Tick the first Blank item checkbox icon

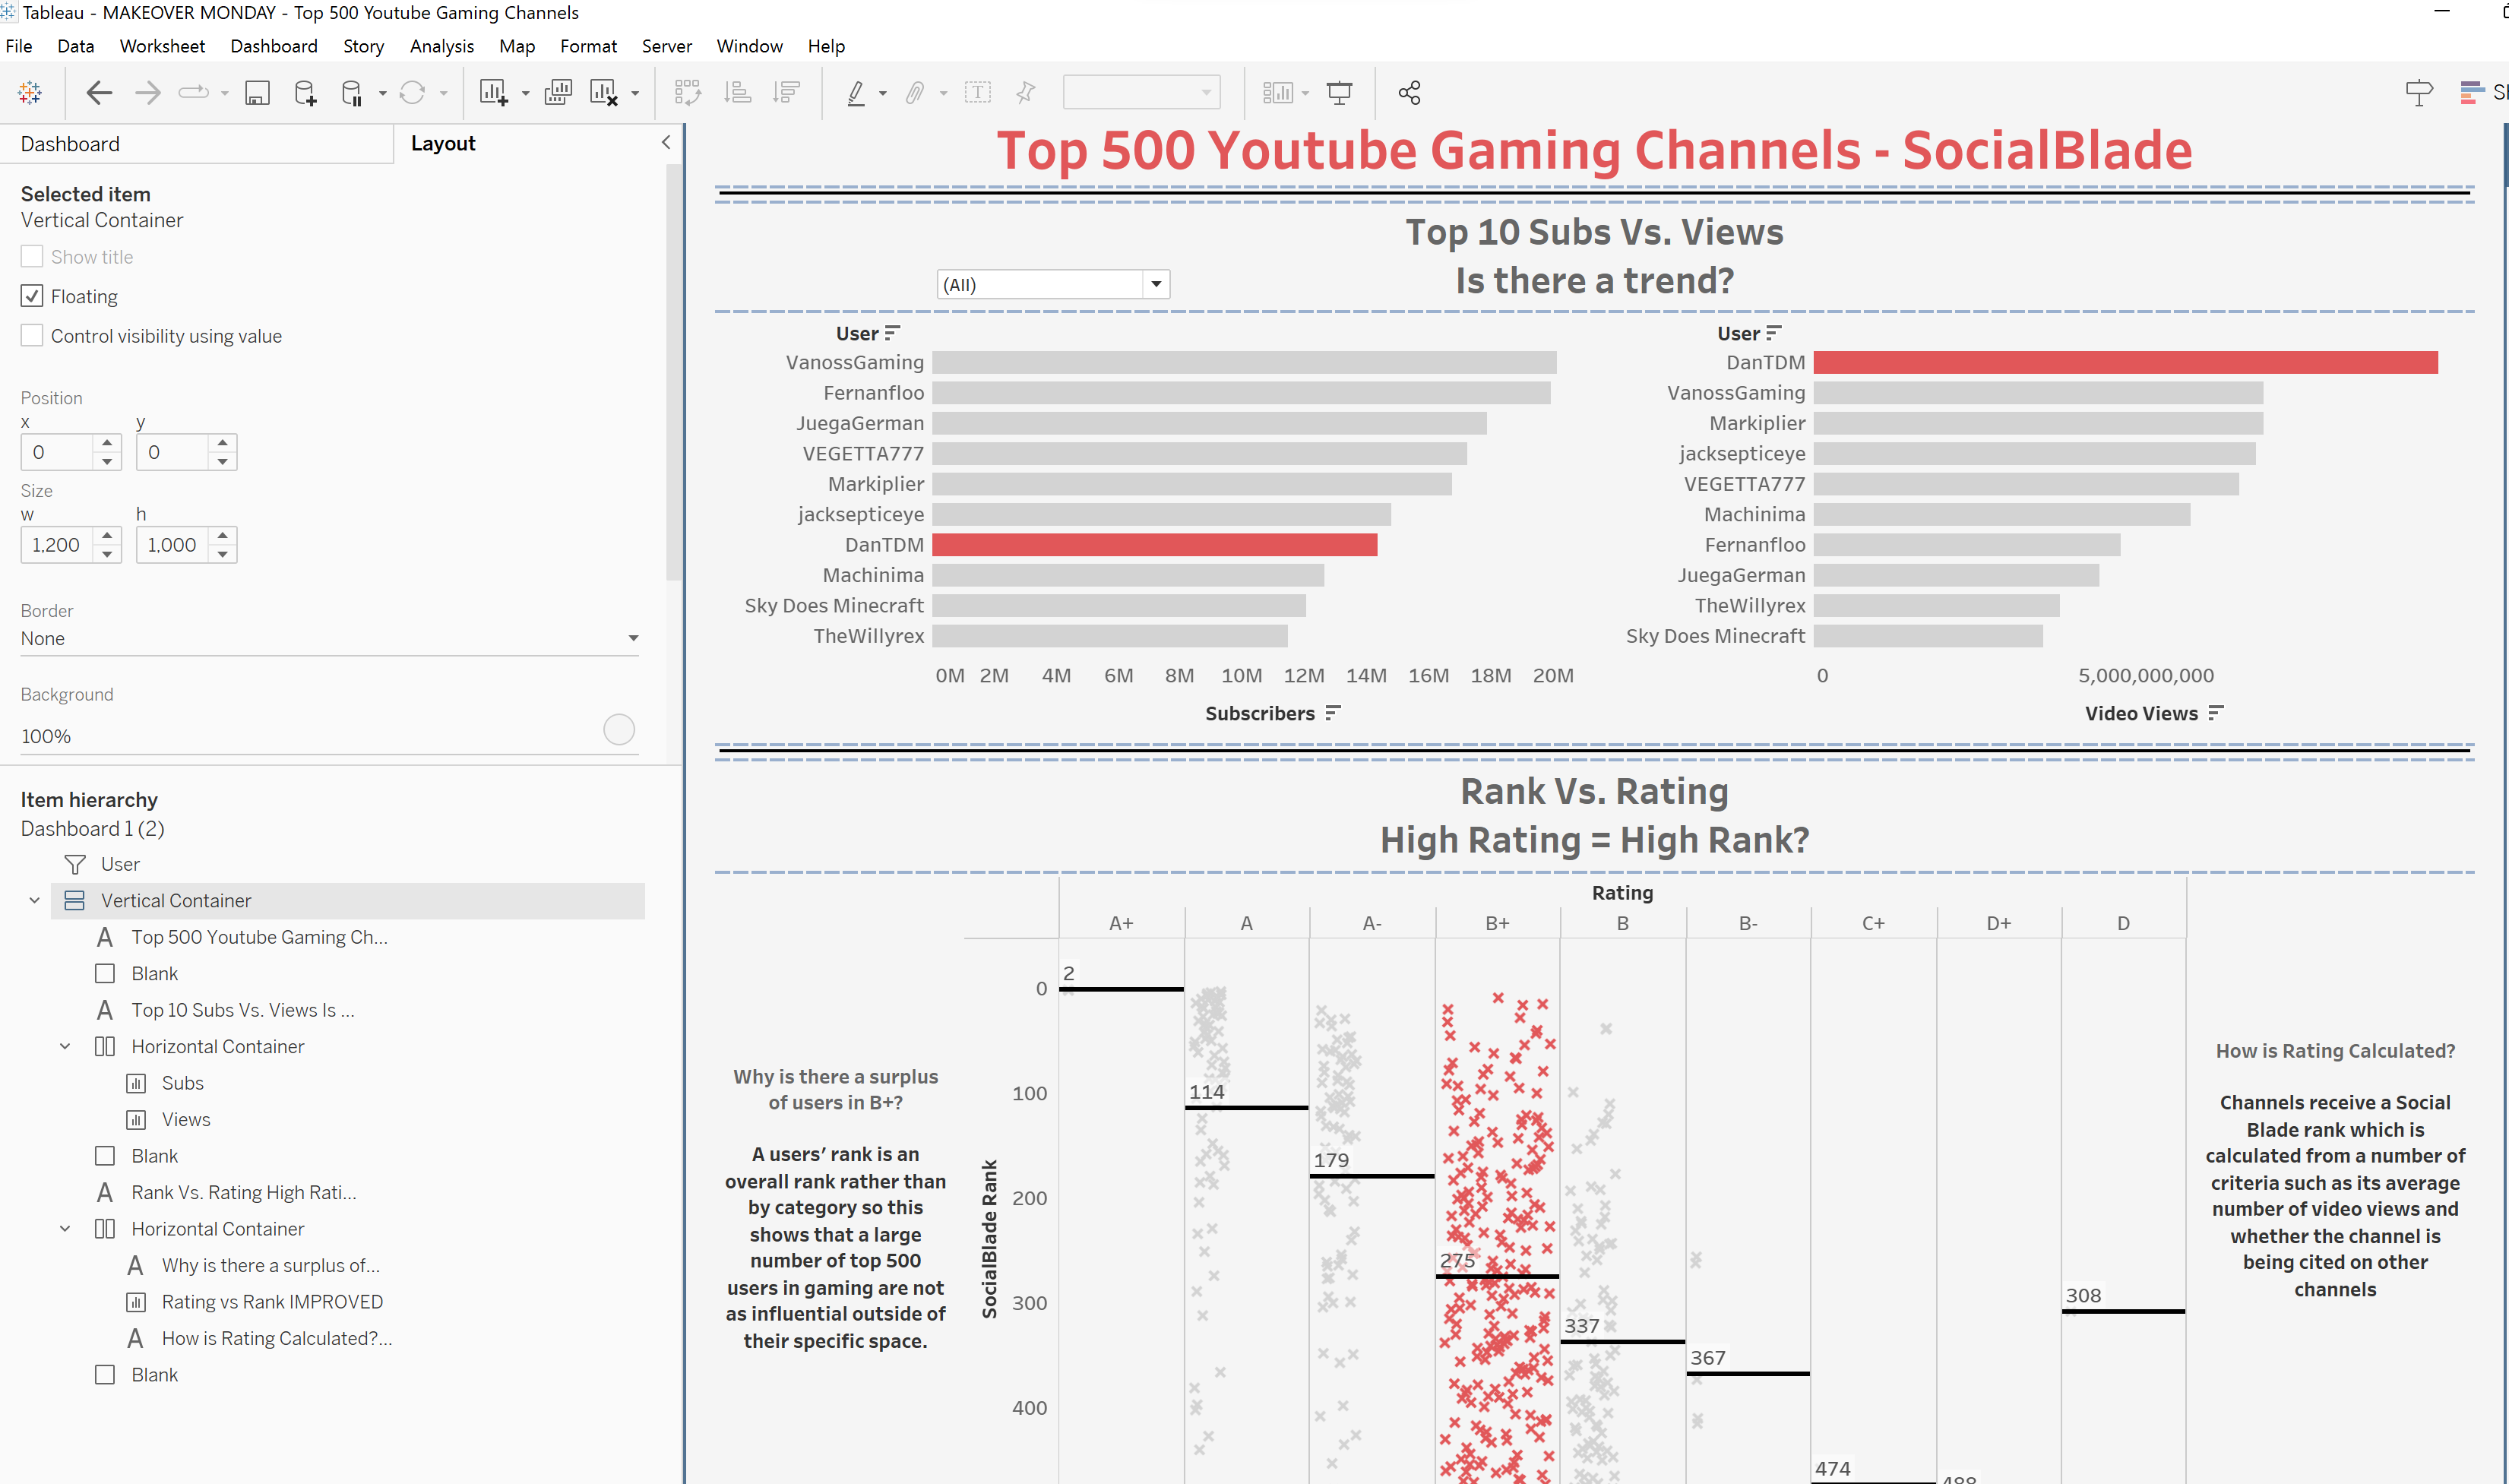(x=105, y=973)
